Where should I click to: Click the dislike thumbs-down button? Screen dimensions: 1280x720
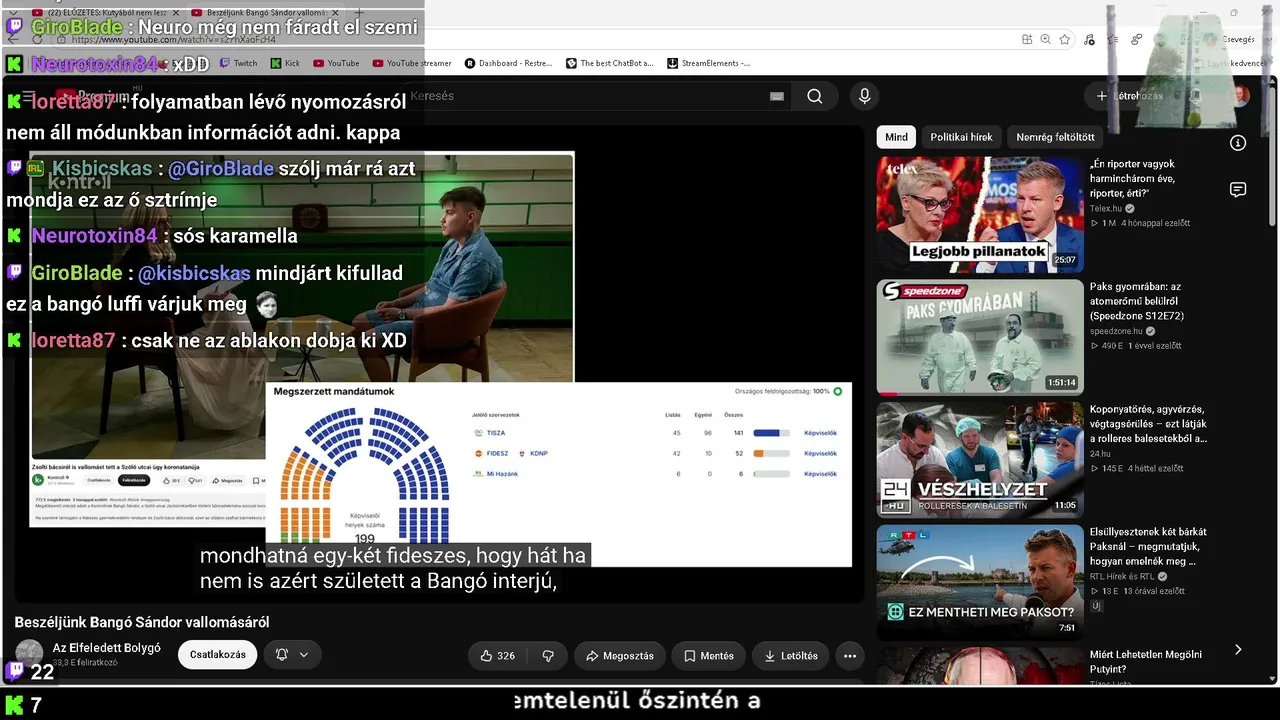[547, 656]
